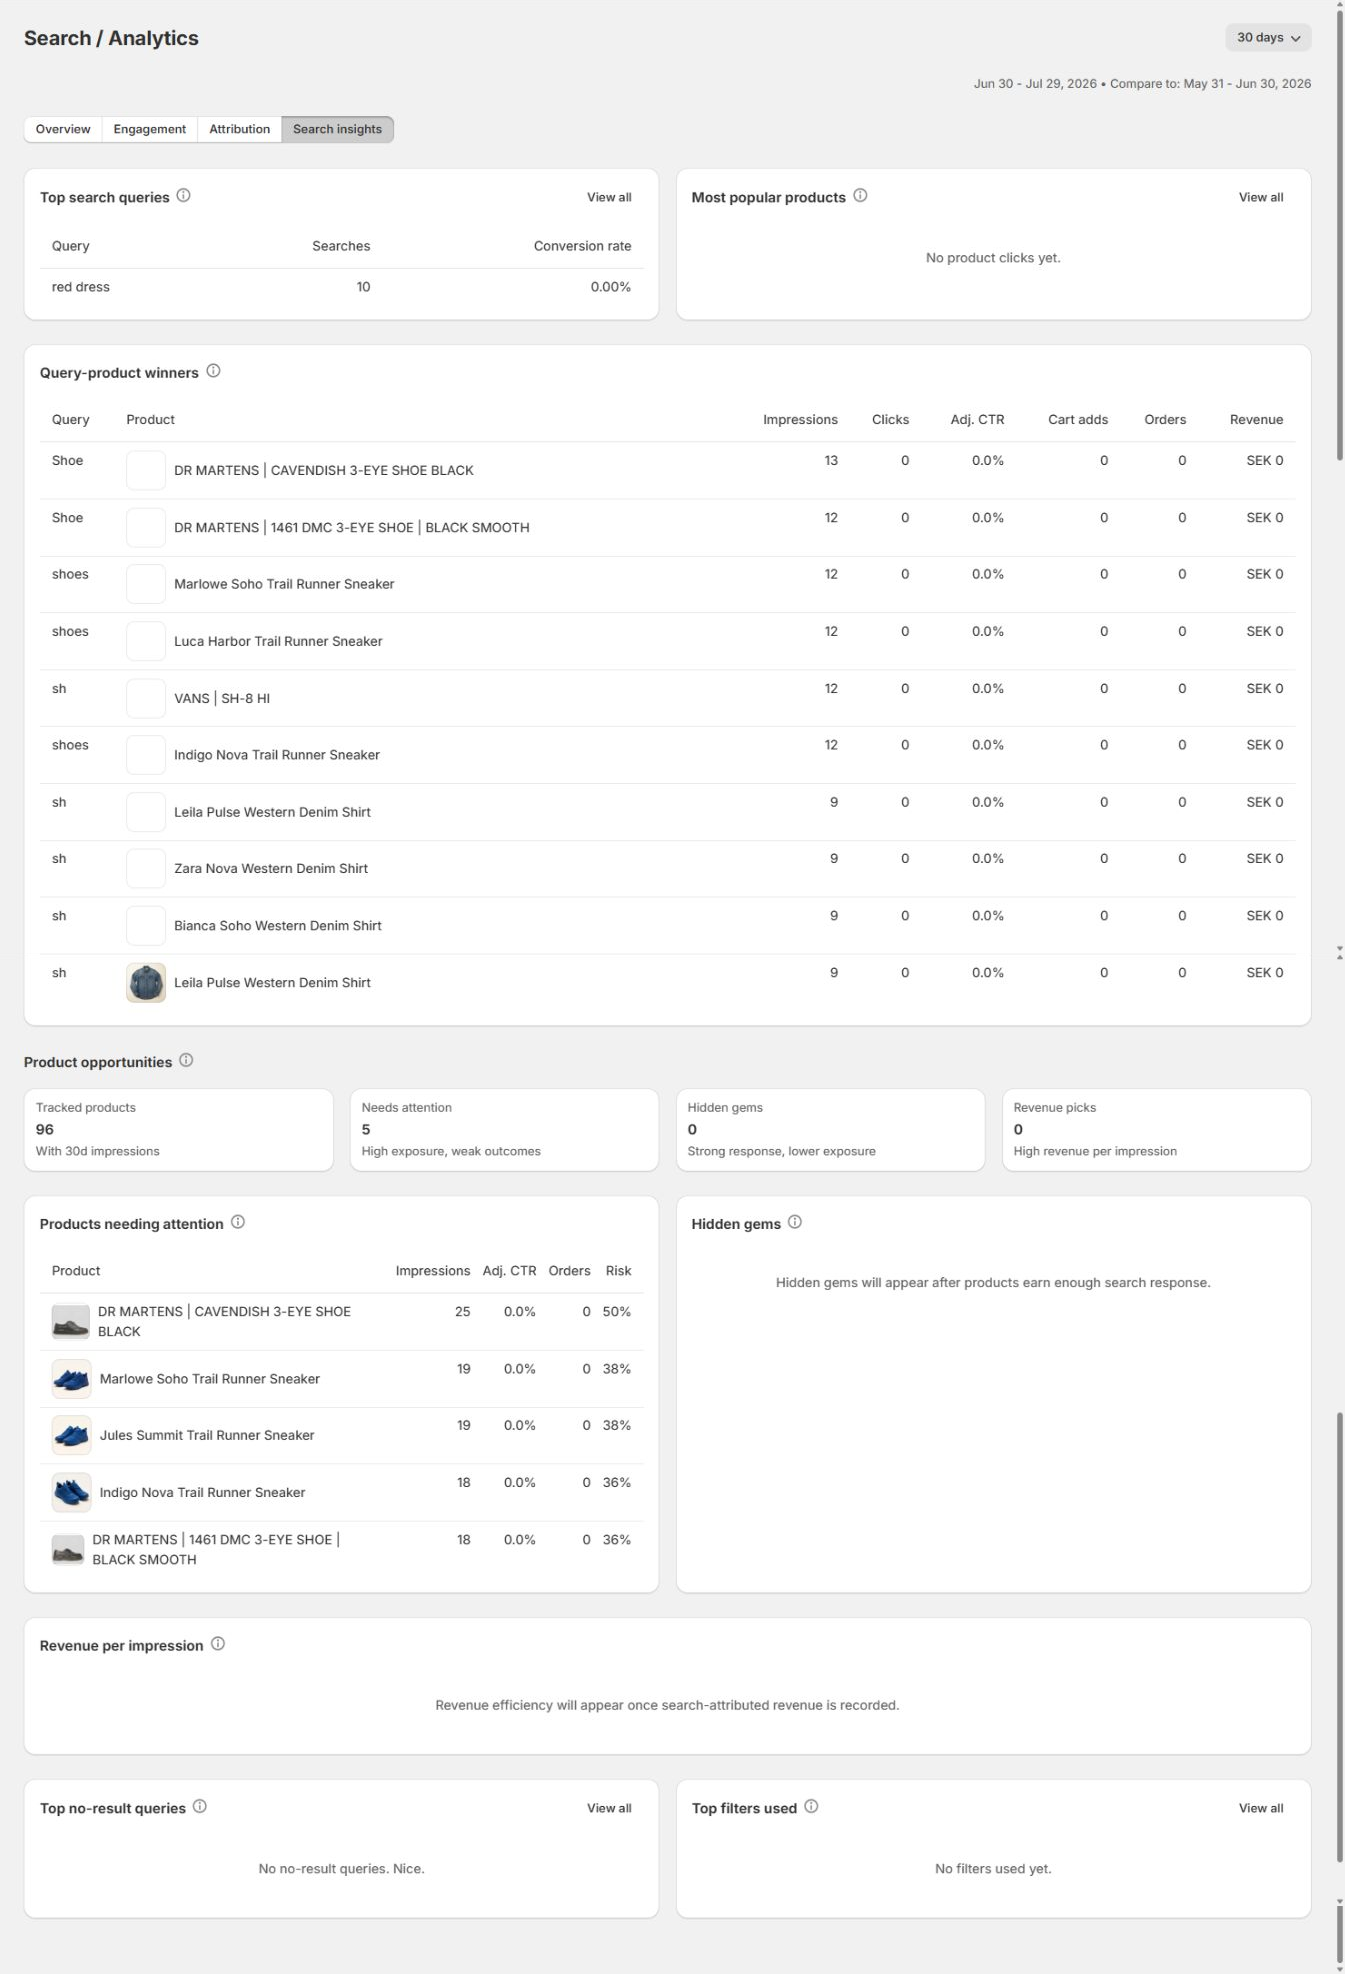Click the Cart adds column header
This screenshot has height=1974, width=1345.
[x=1078, y=420]
